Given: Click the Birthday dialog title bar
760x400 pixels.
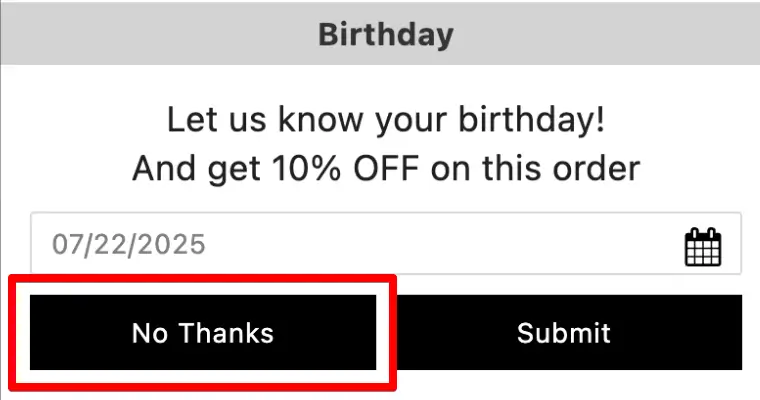Looking at the screenshot, I should [380, 34].
